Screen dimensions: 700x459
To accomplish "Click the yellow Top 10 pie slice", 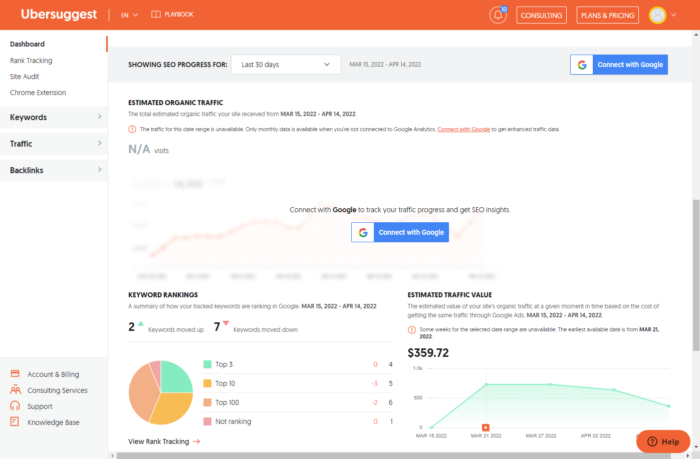I will pos(172,407).
